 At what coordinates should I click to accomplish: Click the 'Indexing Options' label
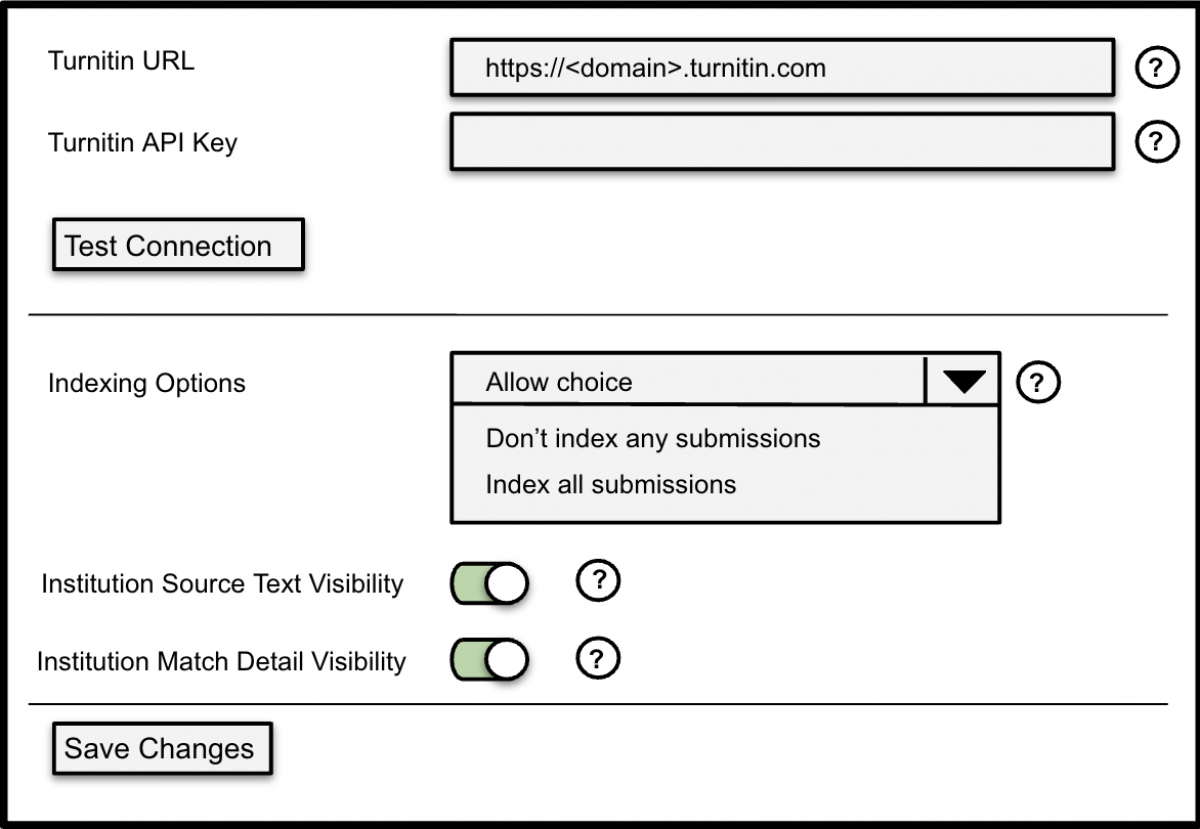tap(146, 383)
